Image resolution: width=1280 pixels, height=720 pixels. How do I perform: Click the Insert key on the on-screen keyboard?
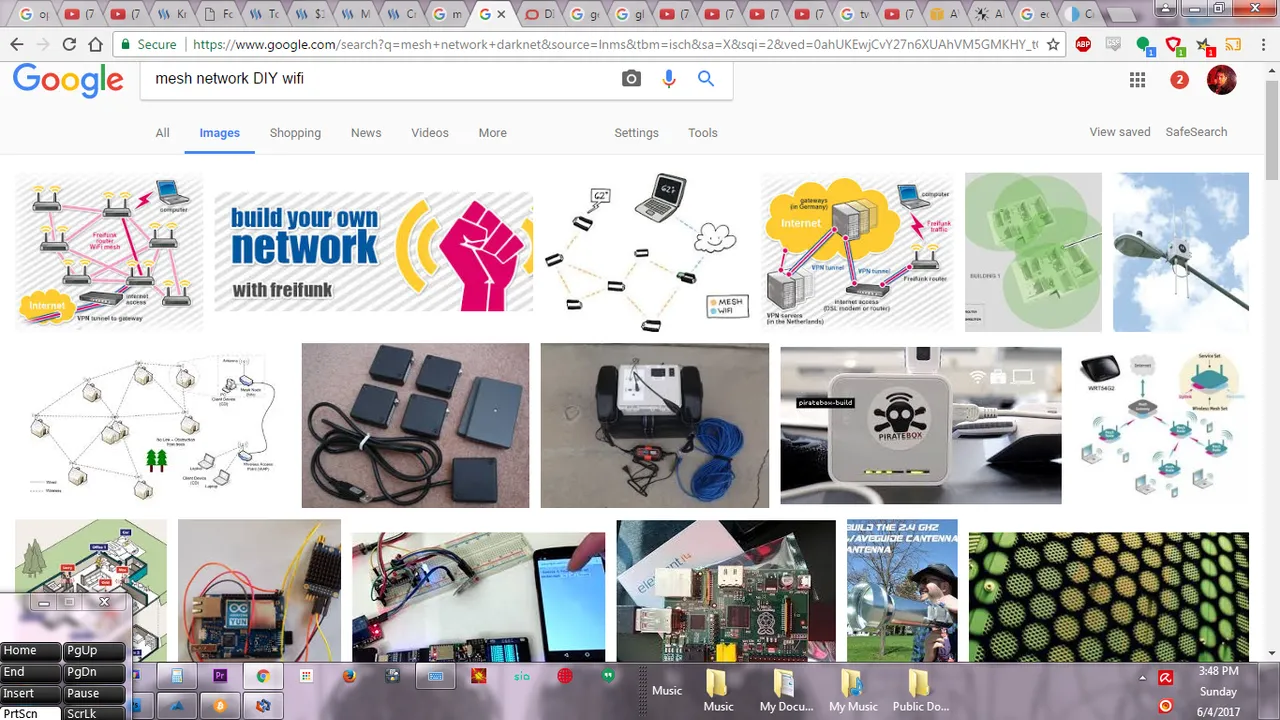pos(32,693)
